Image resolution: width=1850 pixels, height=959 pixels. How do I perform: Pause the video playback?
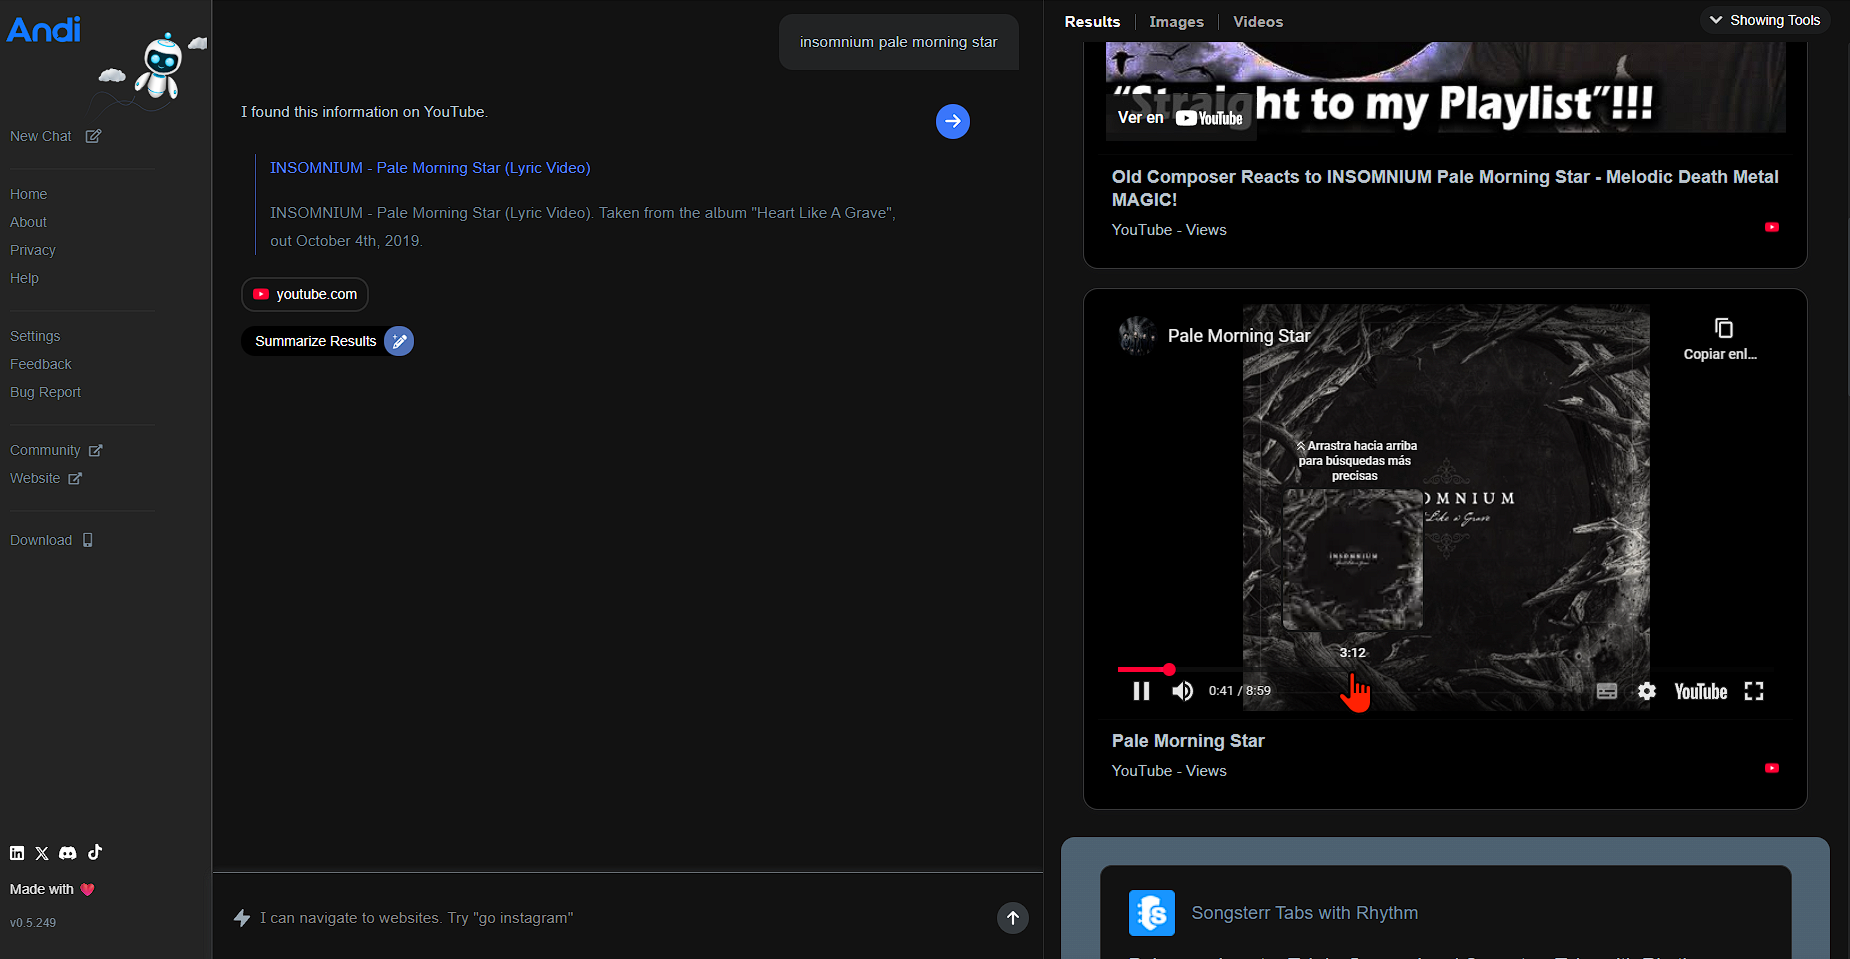pyautogui.click(x=1141, y=691)
